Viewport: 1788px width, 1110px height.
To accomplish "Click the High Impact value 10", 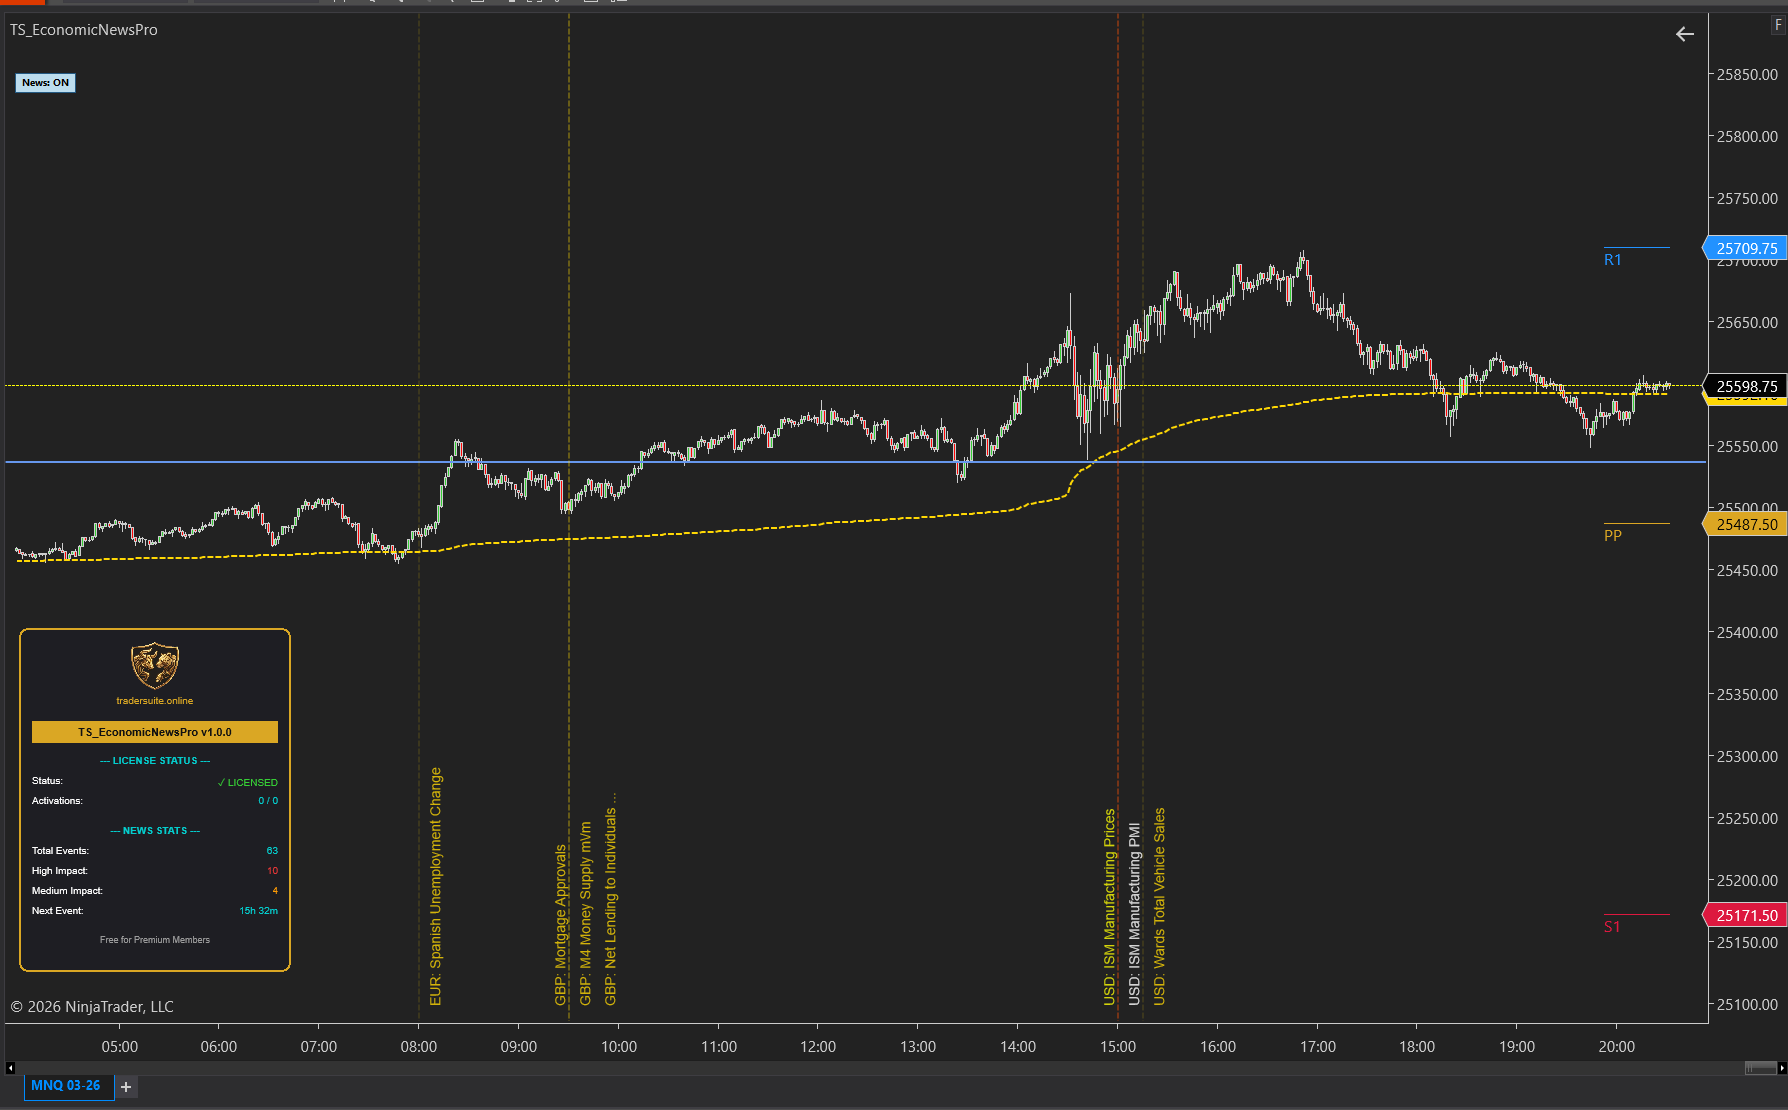I will click(x=272, y=871).
